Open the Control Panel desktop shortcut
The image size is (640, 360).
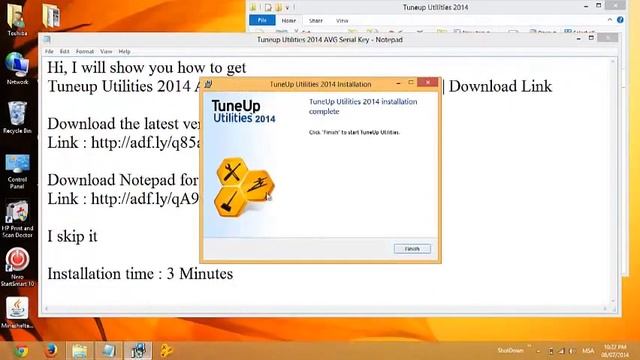click(x=17, y=171)
